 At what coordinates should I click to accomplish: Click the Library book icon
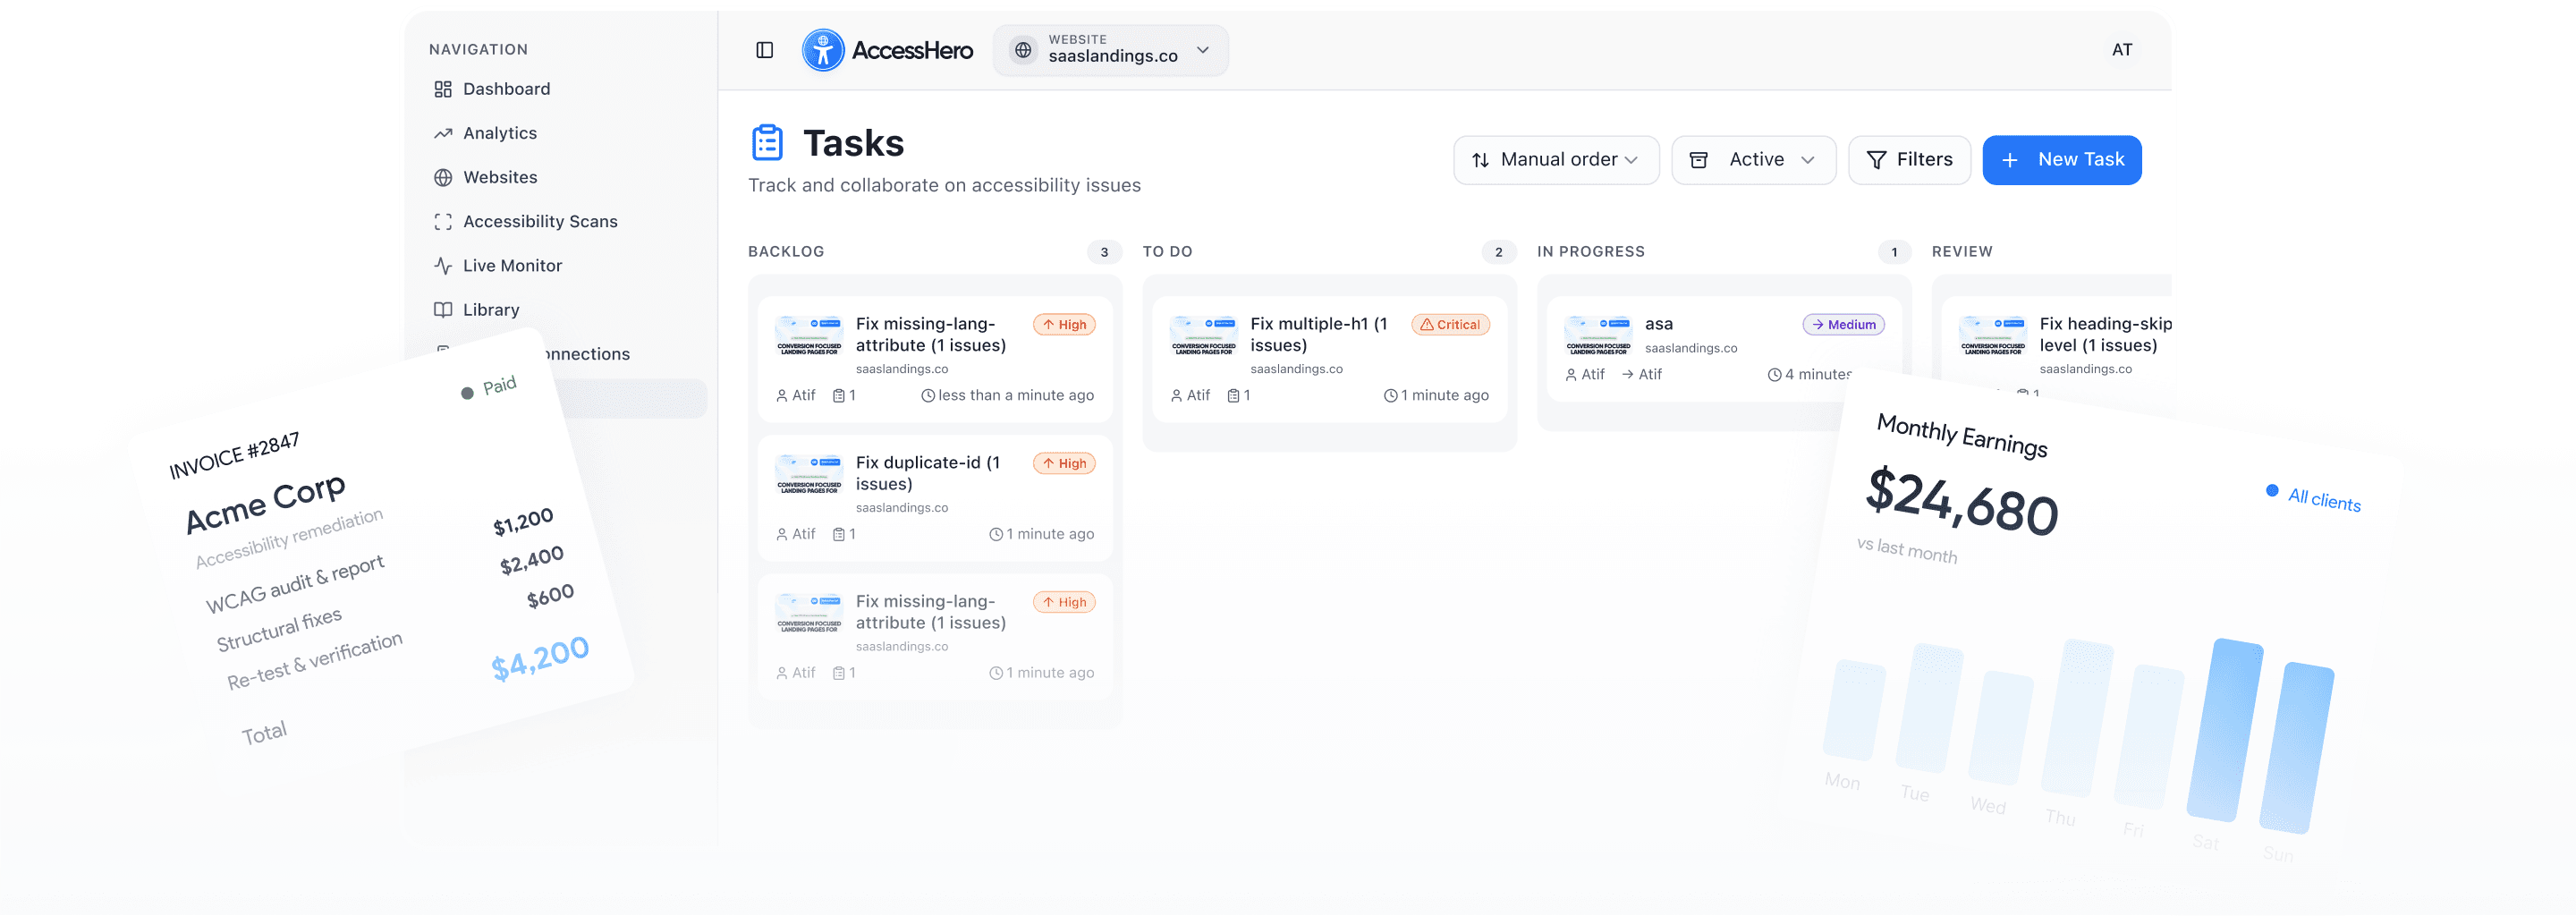coord(443,309)
